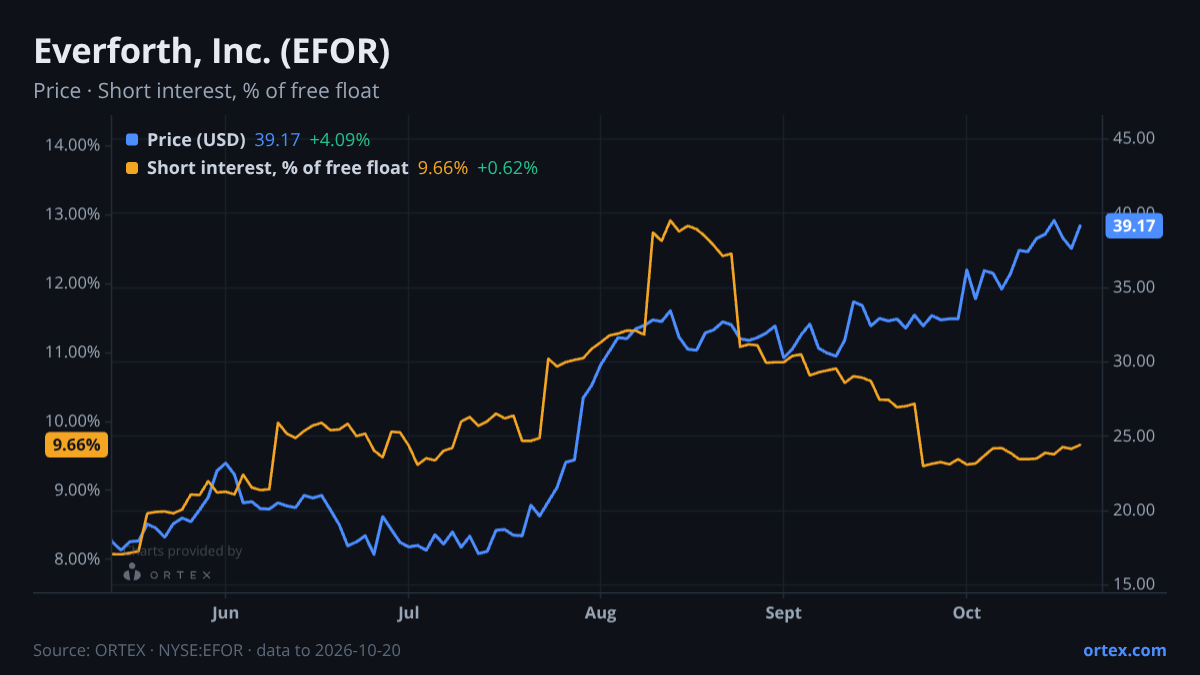1200x675 pixels.
Task: Click the +4.09% price change value
Action: (339, 140)
